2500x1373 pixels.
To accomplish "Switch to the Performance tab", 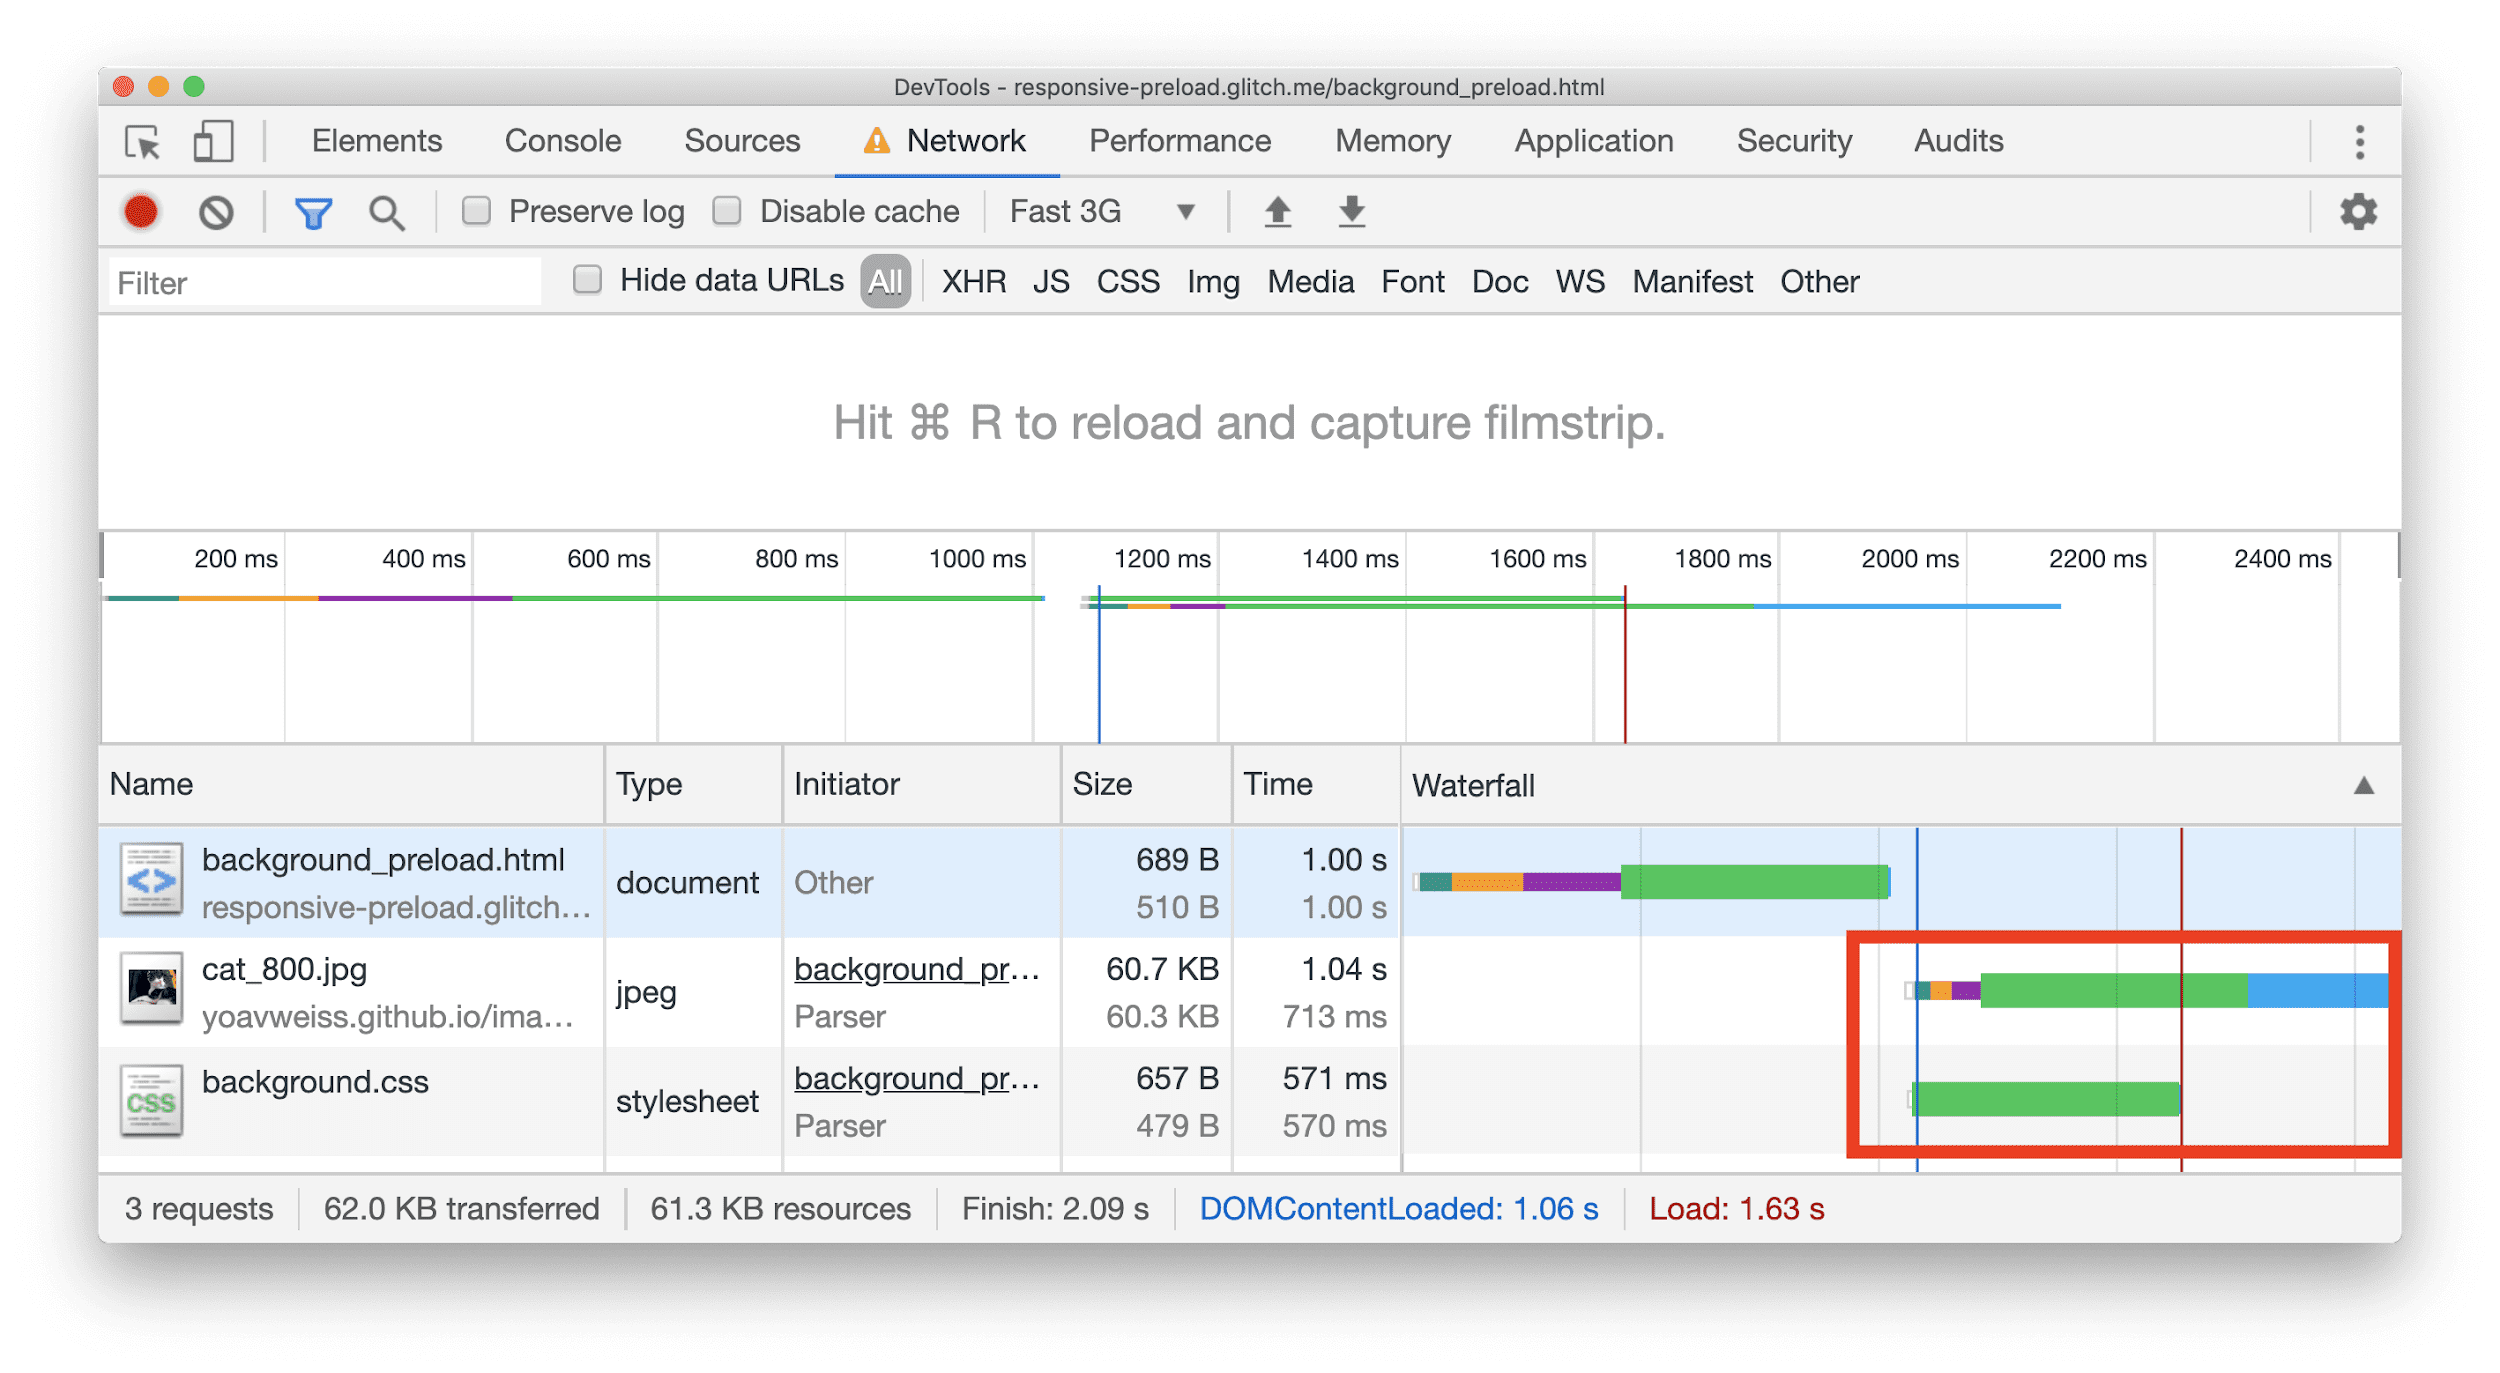I will point(1183,142).
